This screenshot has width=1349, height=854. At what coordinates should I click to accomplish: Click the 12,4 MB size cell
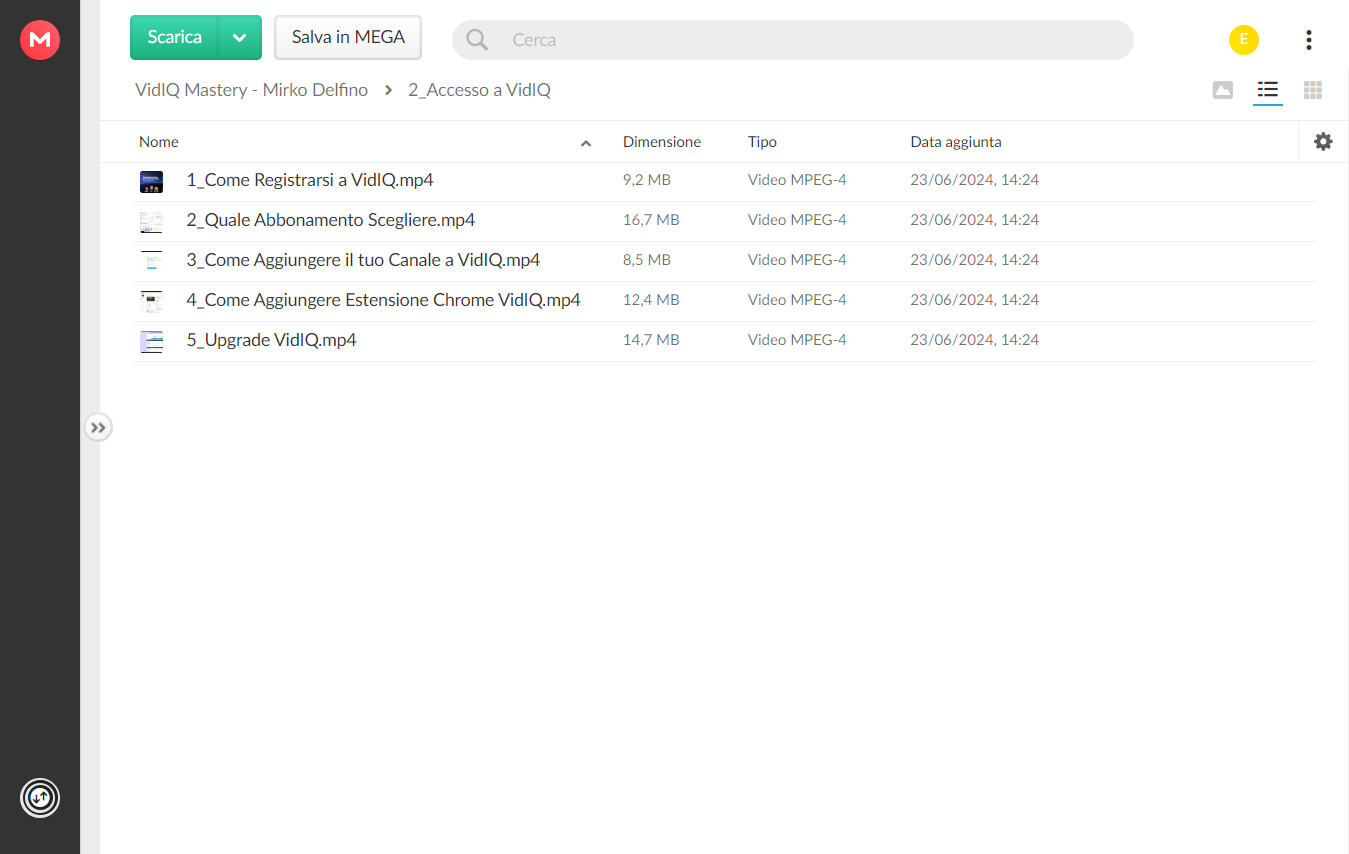pyautogui.click(x=651, y=300)
